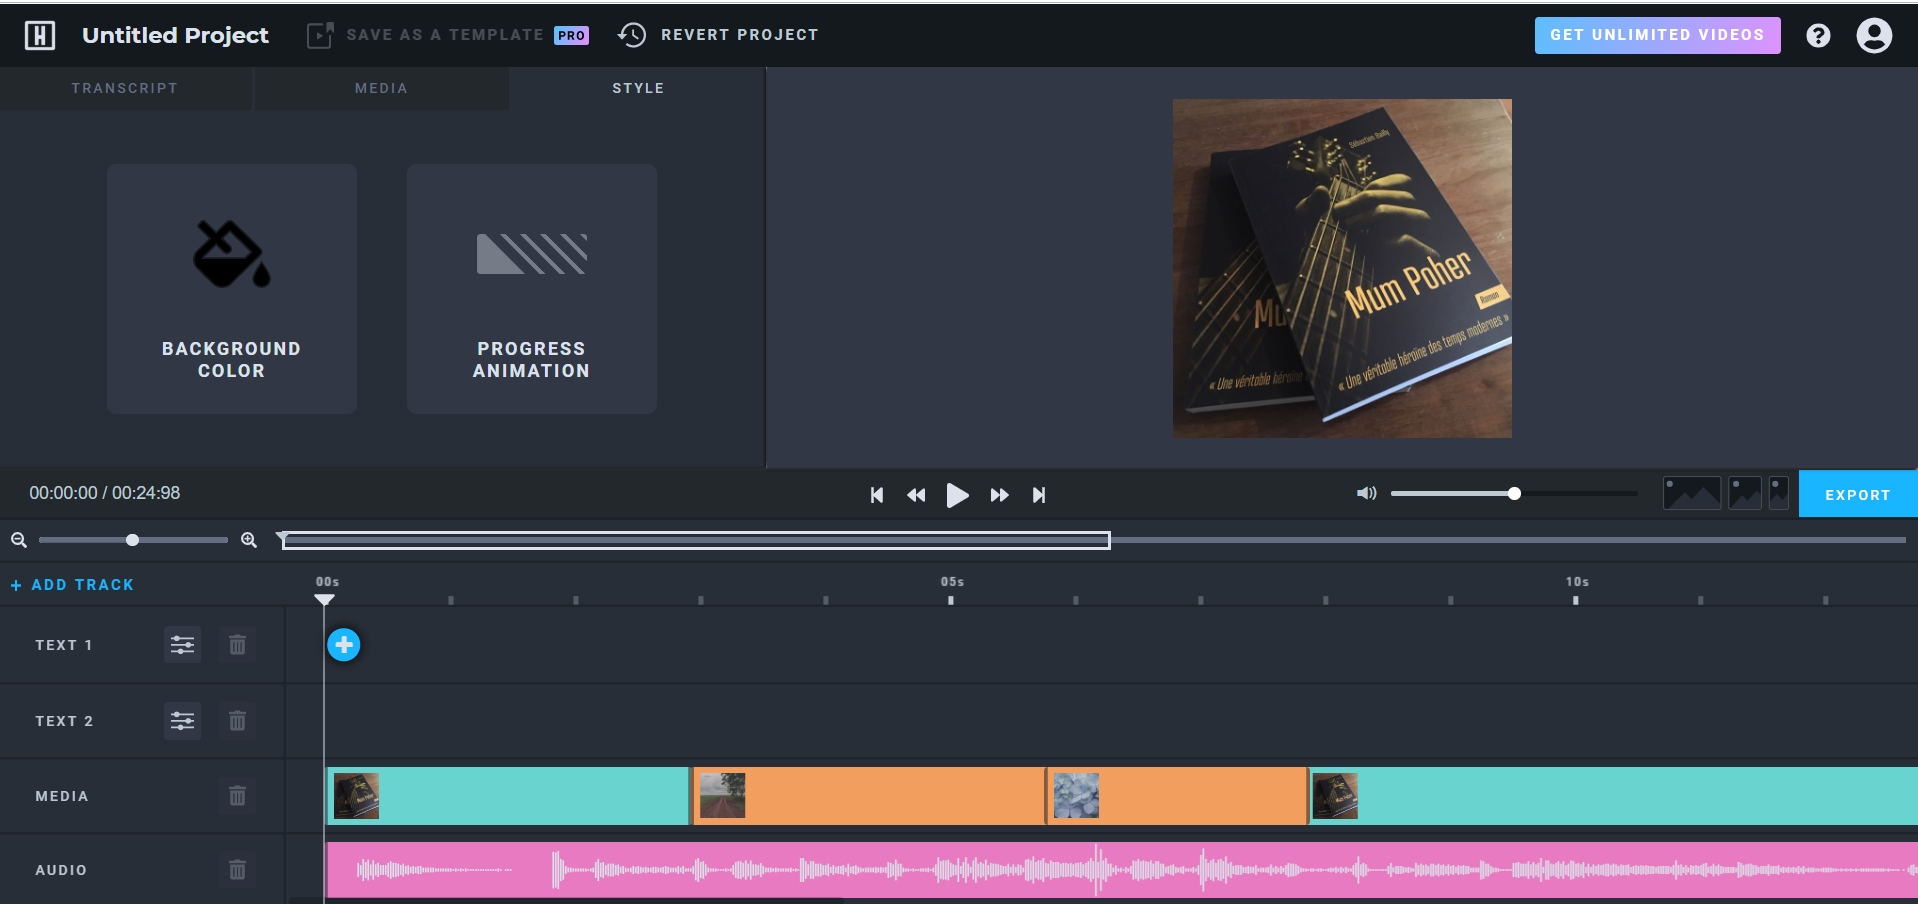The width and height of the screenshot is (1918, 904).
Task: Click the Export button
Action: 1858,494
